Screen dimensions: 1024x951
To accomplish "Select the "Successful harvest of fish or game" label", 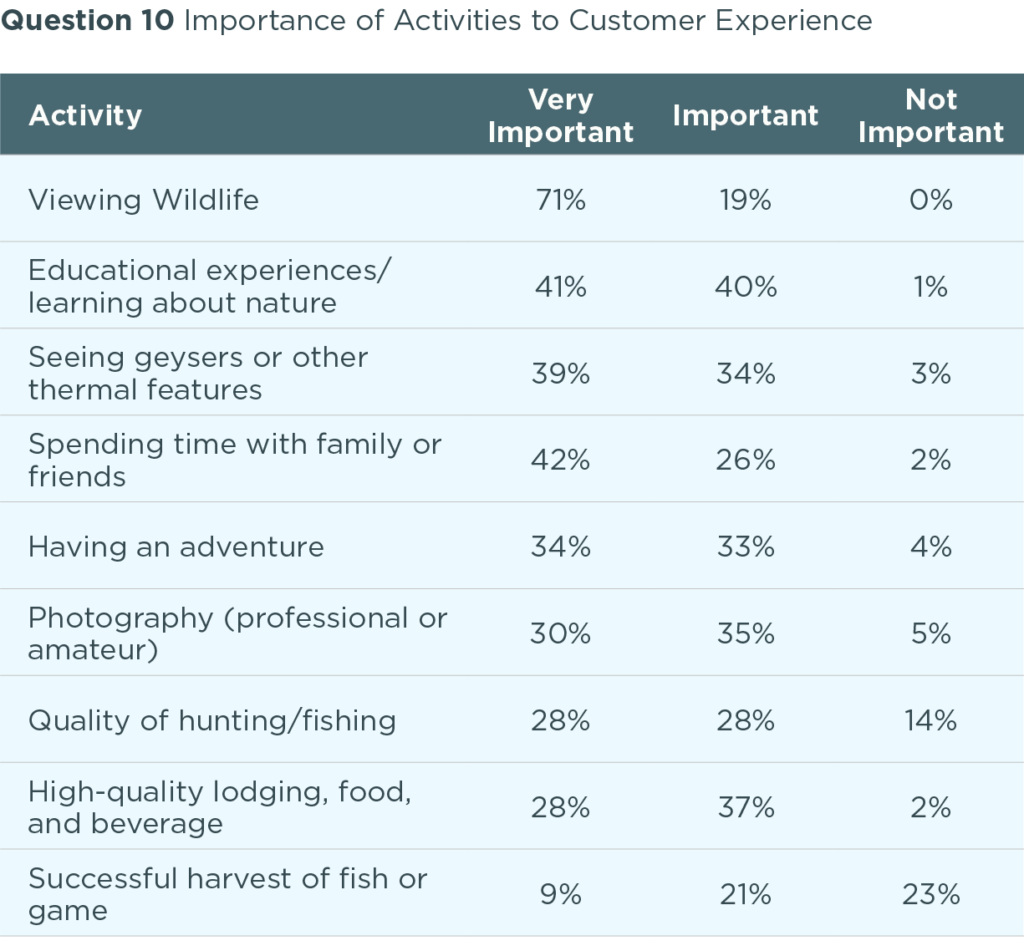I will click(x=227, y=895).
